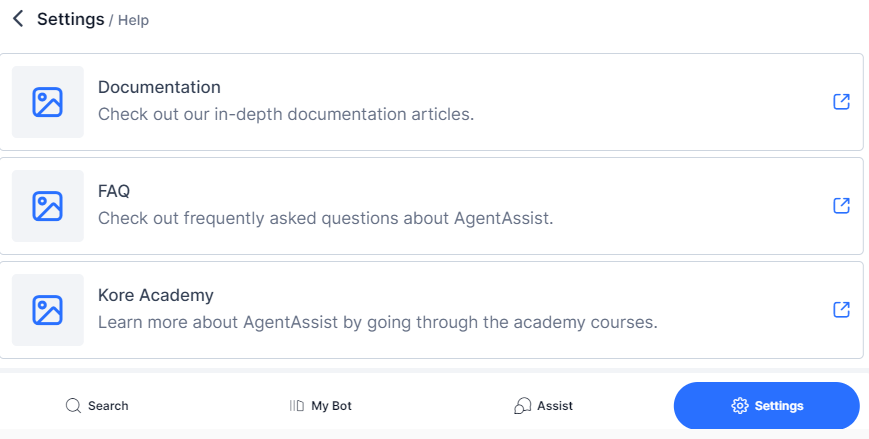Click the FAQ image placeholder icon

click(48, 206)
